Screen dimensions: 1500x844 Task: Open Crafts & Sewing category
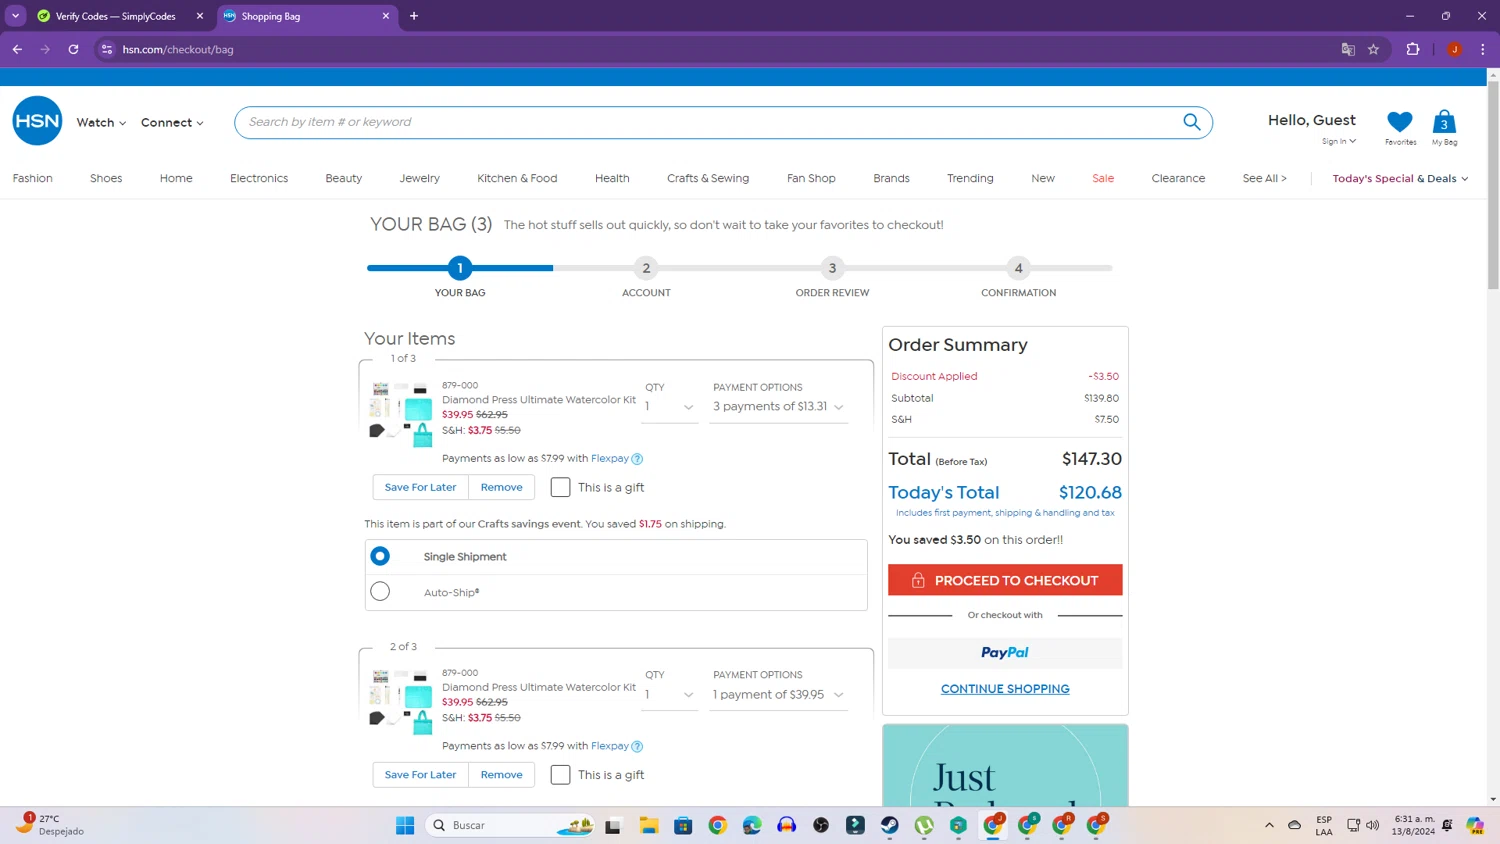coord(708,178)
